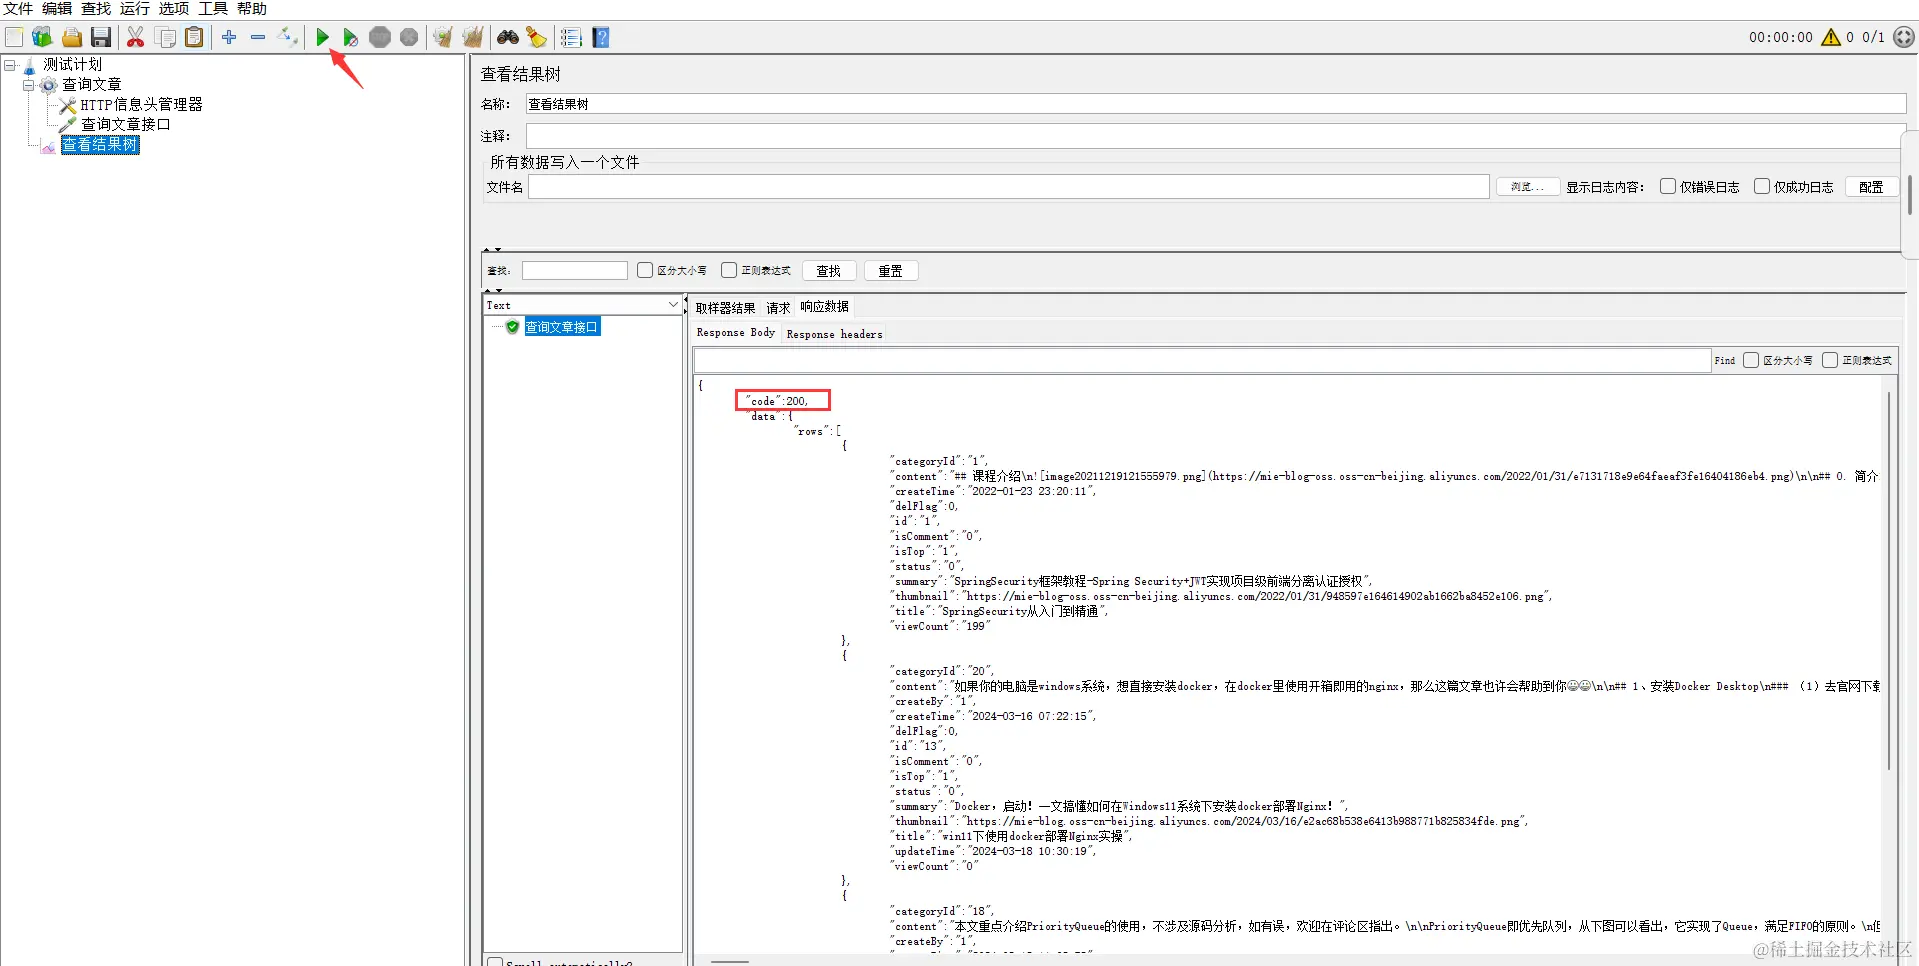Click the blue plus Expand All icon
1919x966 pixels.
pos(229,38)
